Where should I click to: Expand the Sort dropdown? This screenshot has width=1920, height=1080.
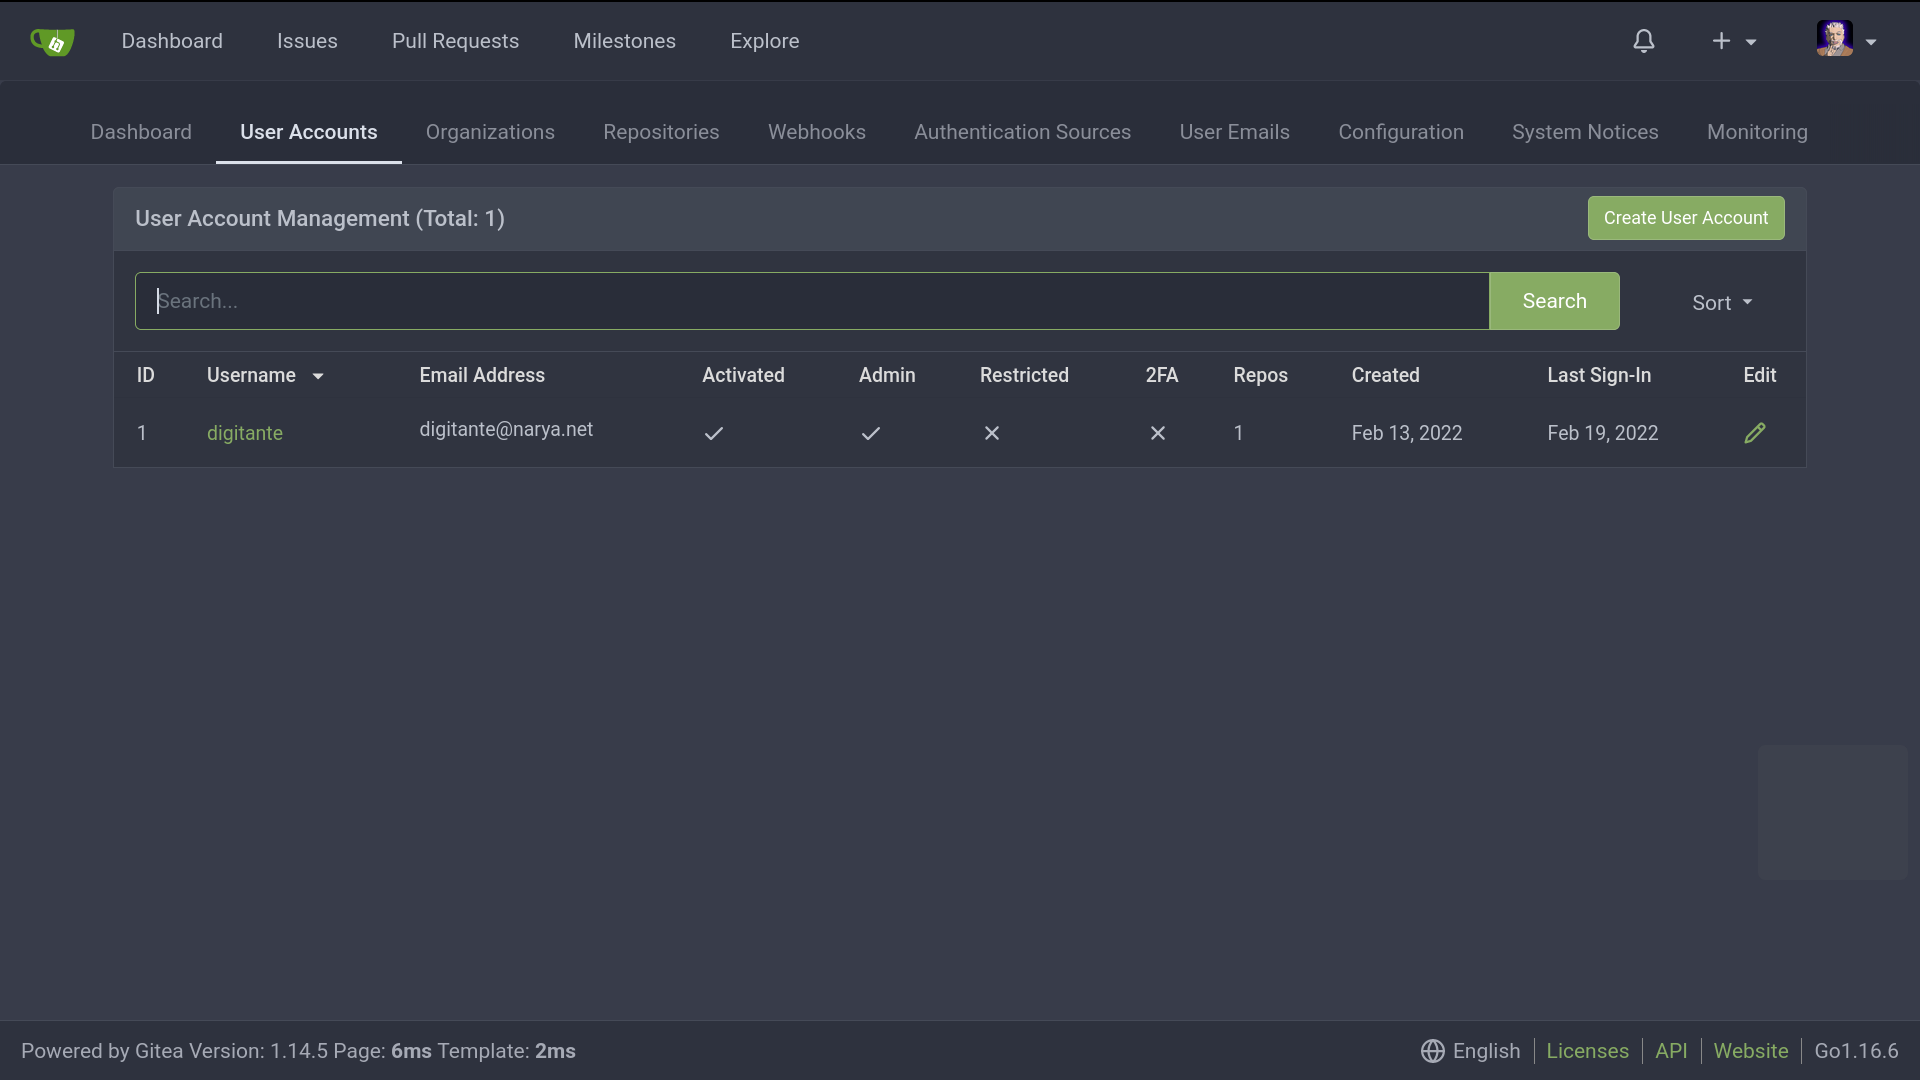point(1721,302)
